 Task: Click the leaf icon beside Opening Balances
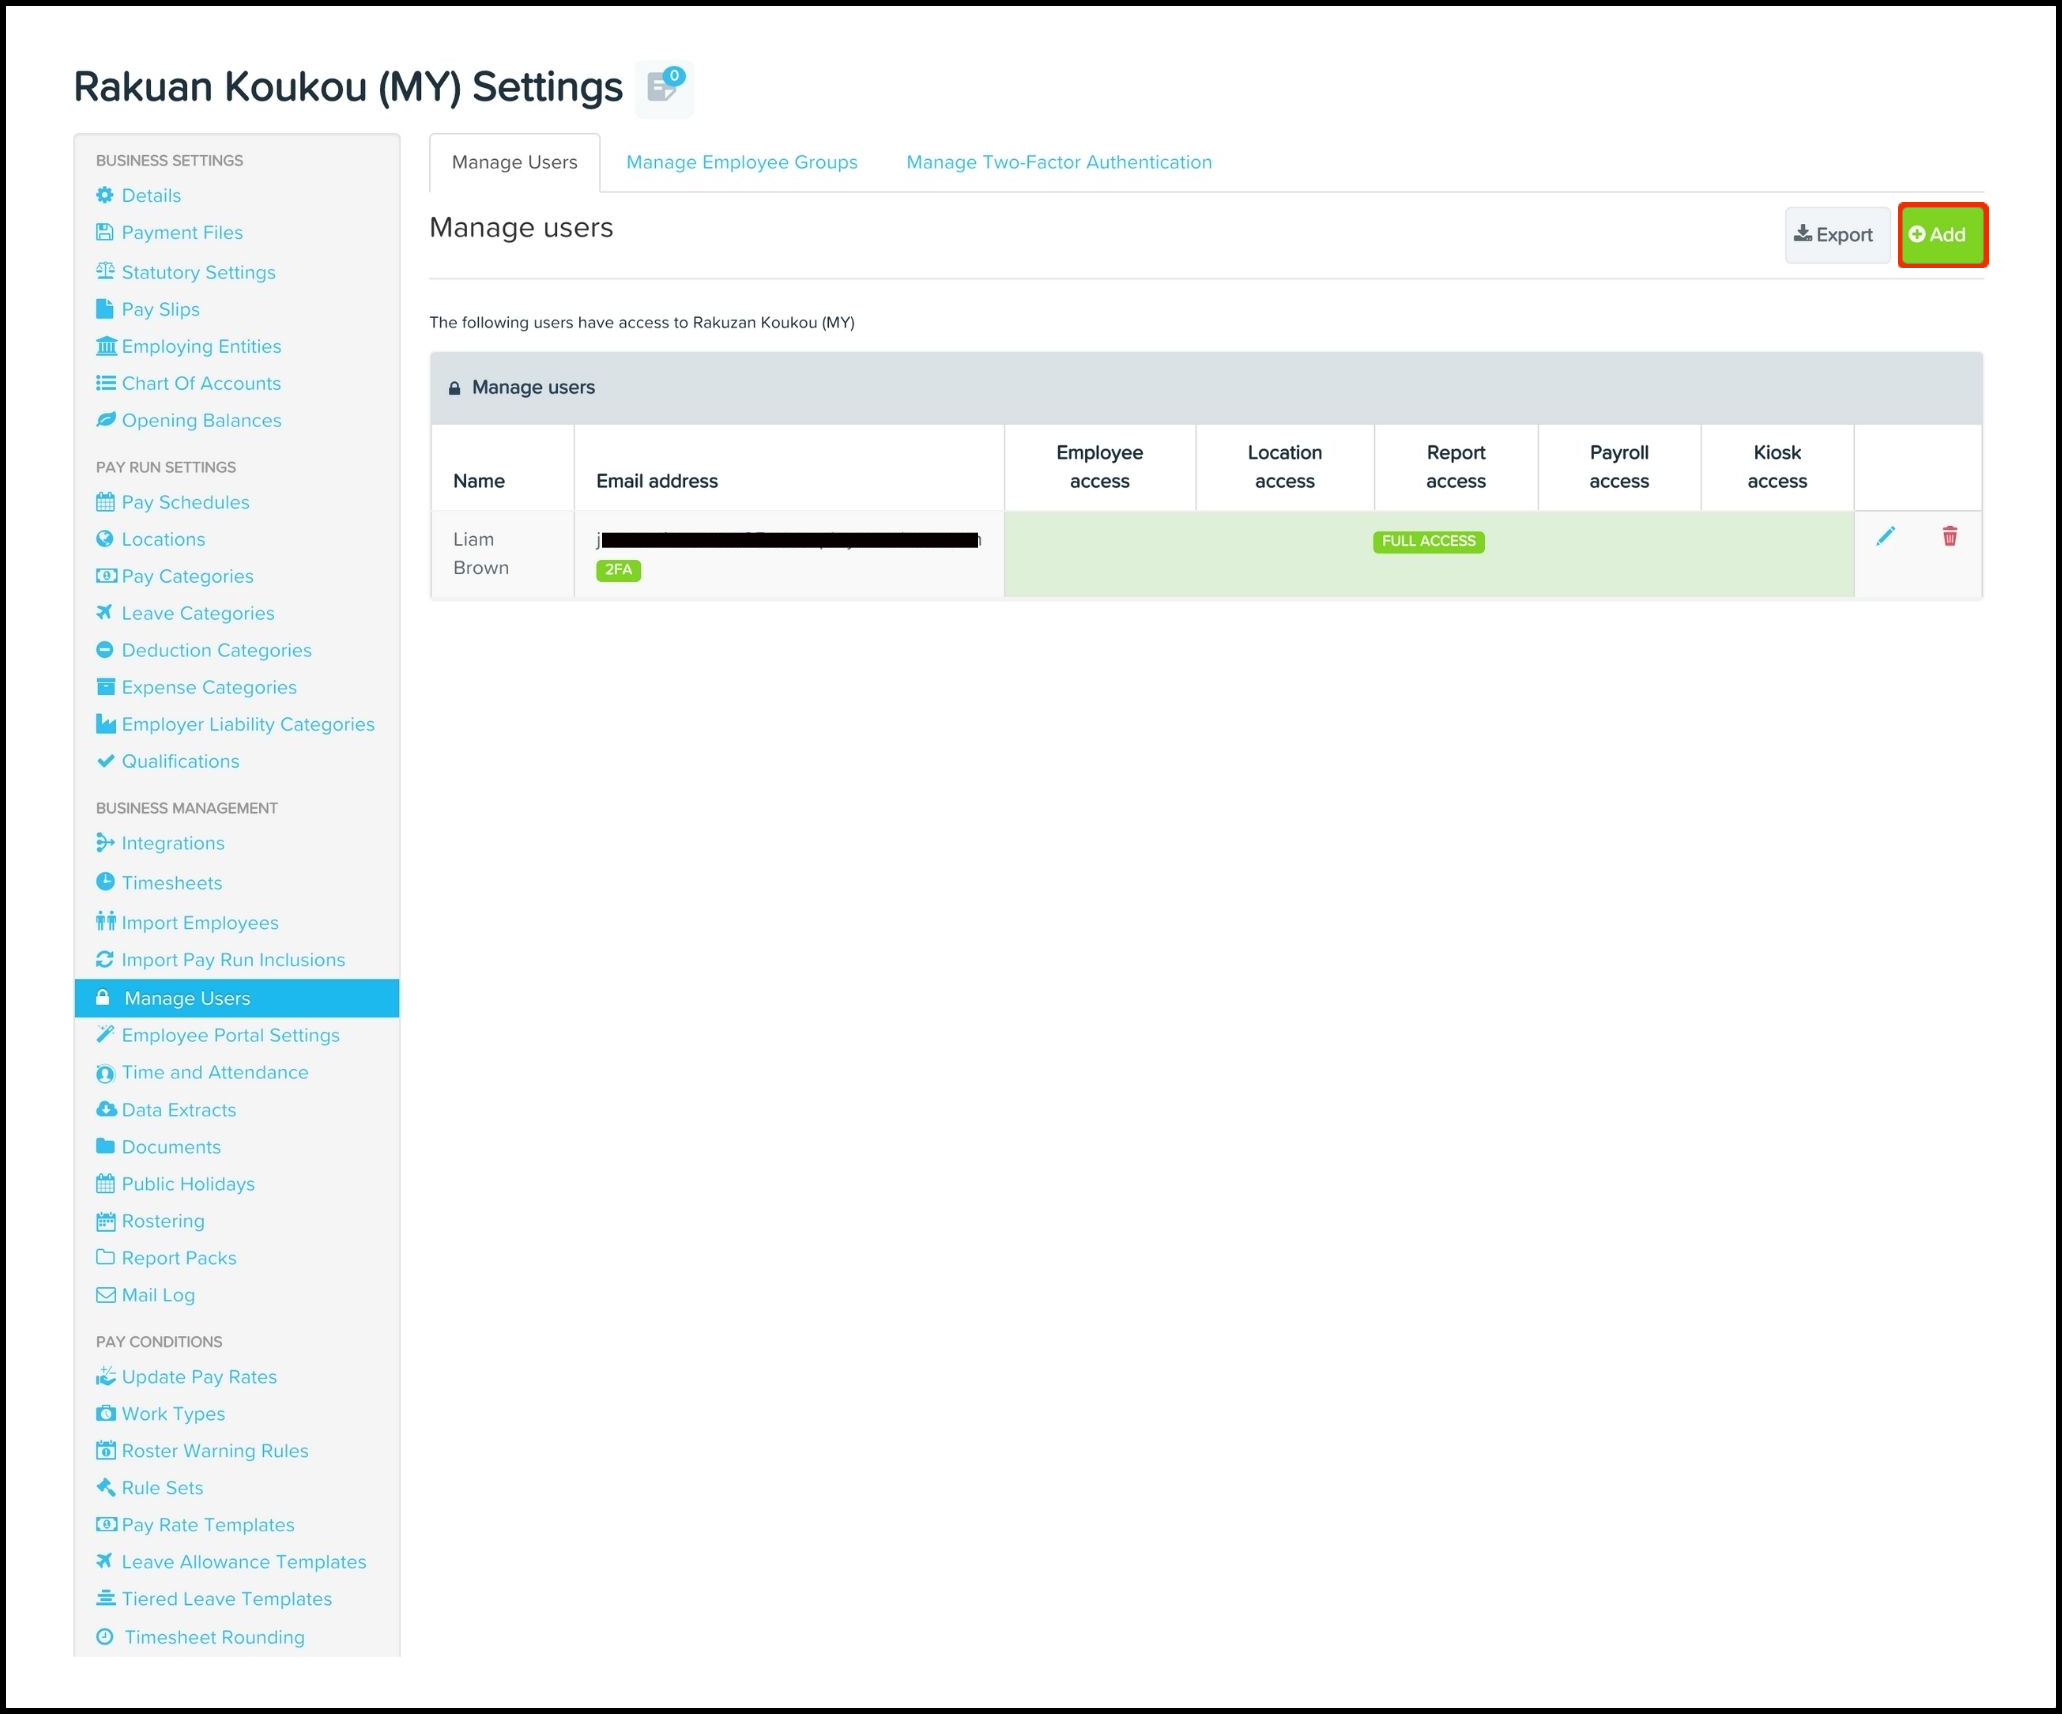pos(106,420)
